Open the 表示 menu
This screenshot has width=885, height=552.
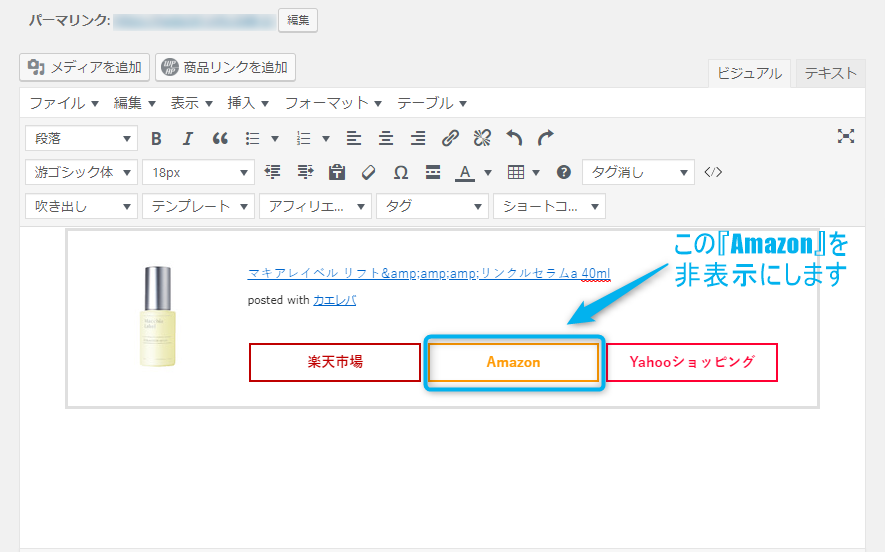click(x=191, y=103)
